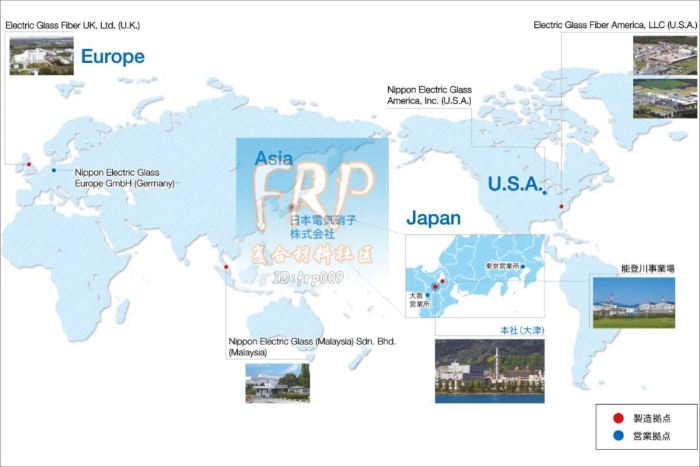Viewport: 700px width, 467px height.
Task: Click the 本社(大津) label
Action: coord(522,330)
